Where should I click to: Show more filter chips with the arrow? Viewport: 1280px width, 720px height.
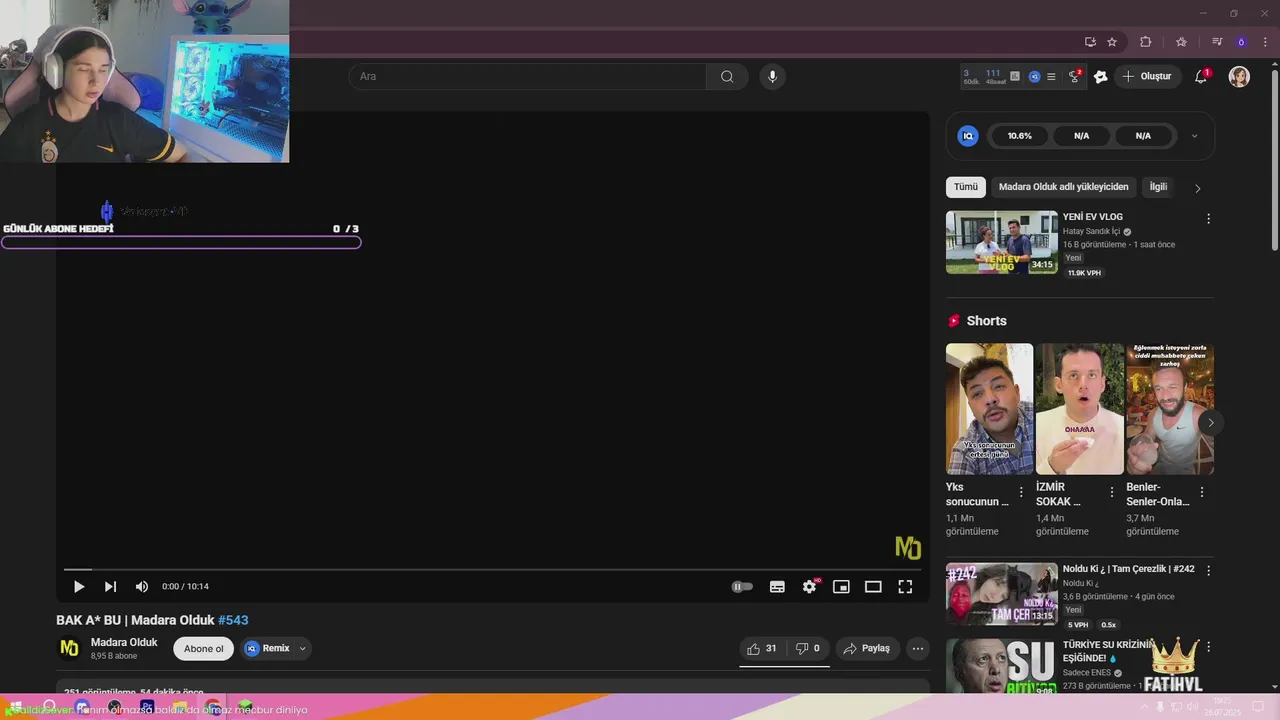tap(1197, 188)
